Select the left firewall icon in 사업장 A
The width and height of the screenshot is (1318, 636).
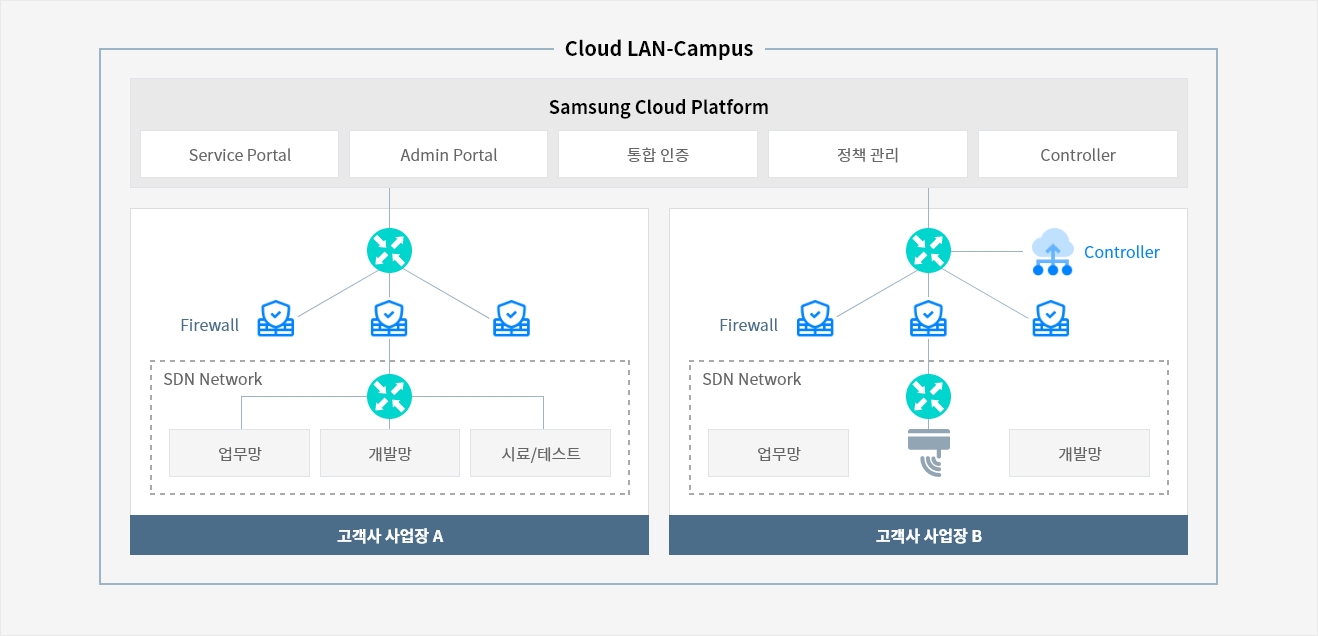276,318
